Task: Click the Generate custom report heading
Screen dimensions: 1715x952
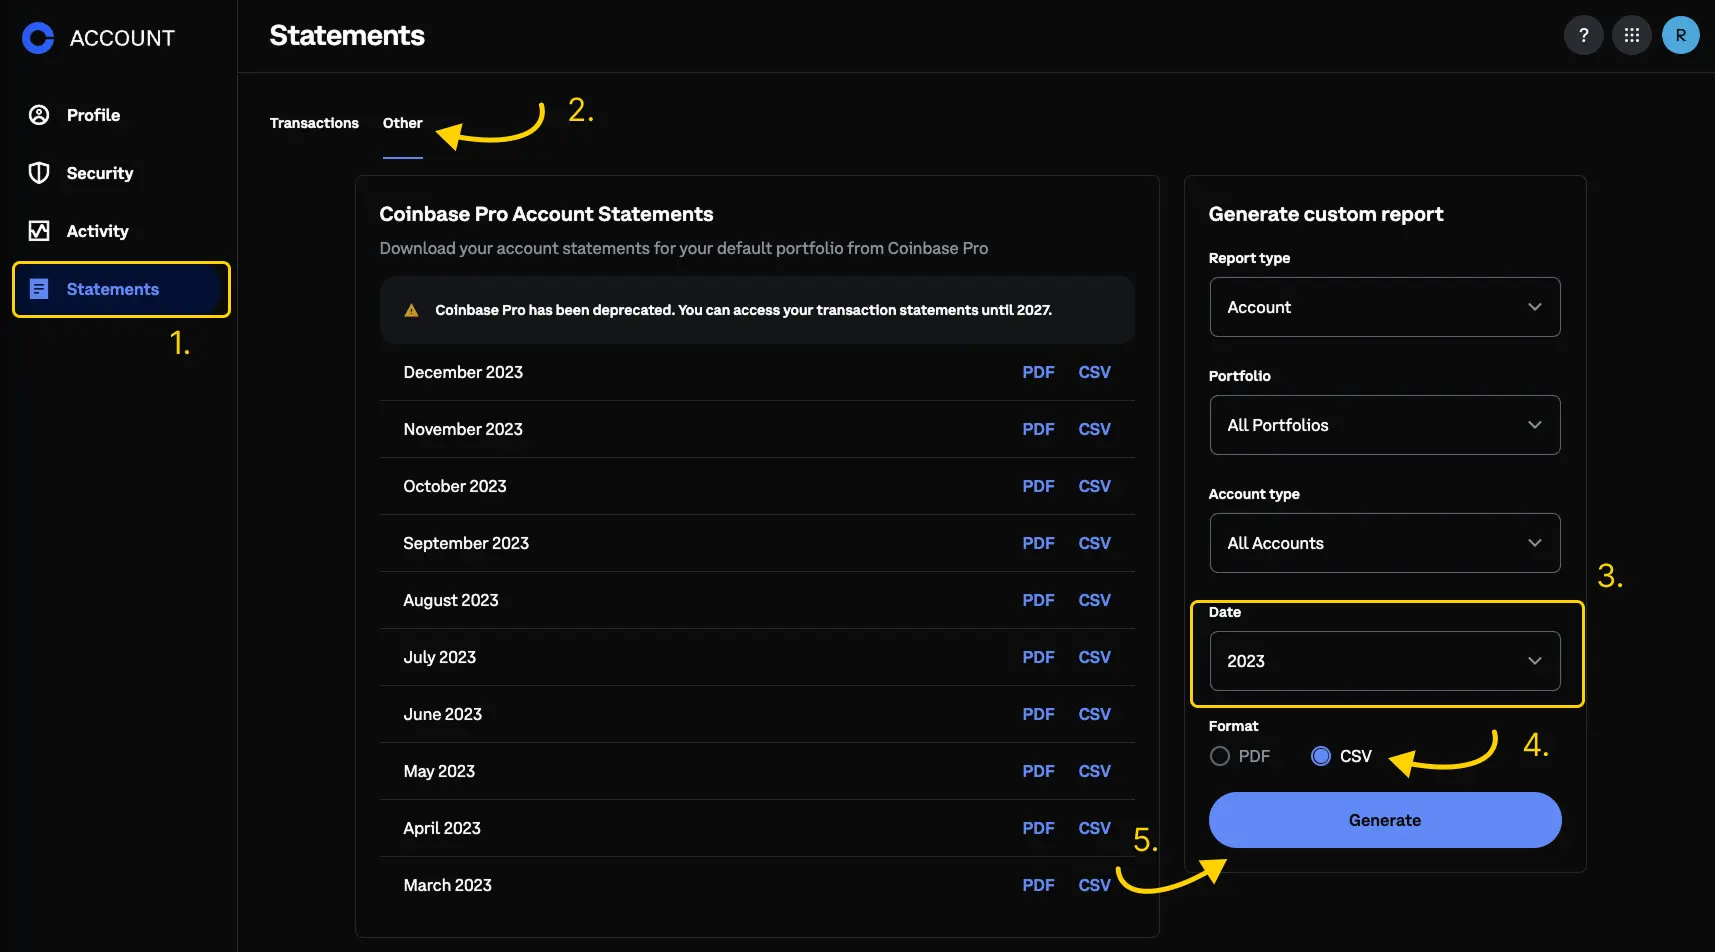Action: 1326,214
